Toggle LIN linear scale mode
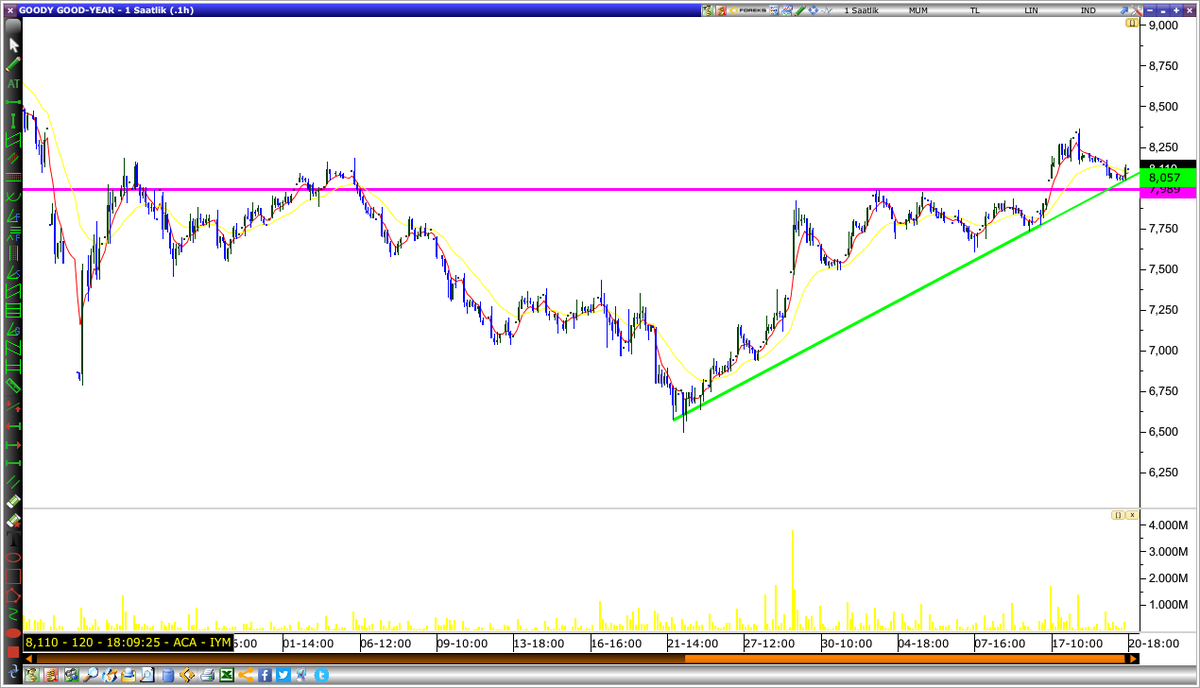 coord(1031,9)
